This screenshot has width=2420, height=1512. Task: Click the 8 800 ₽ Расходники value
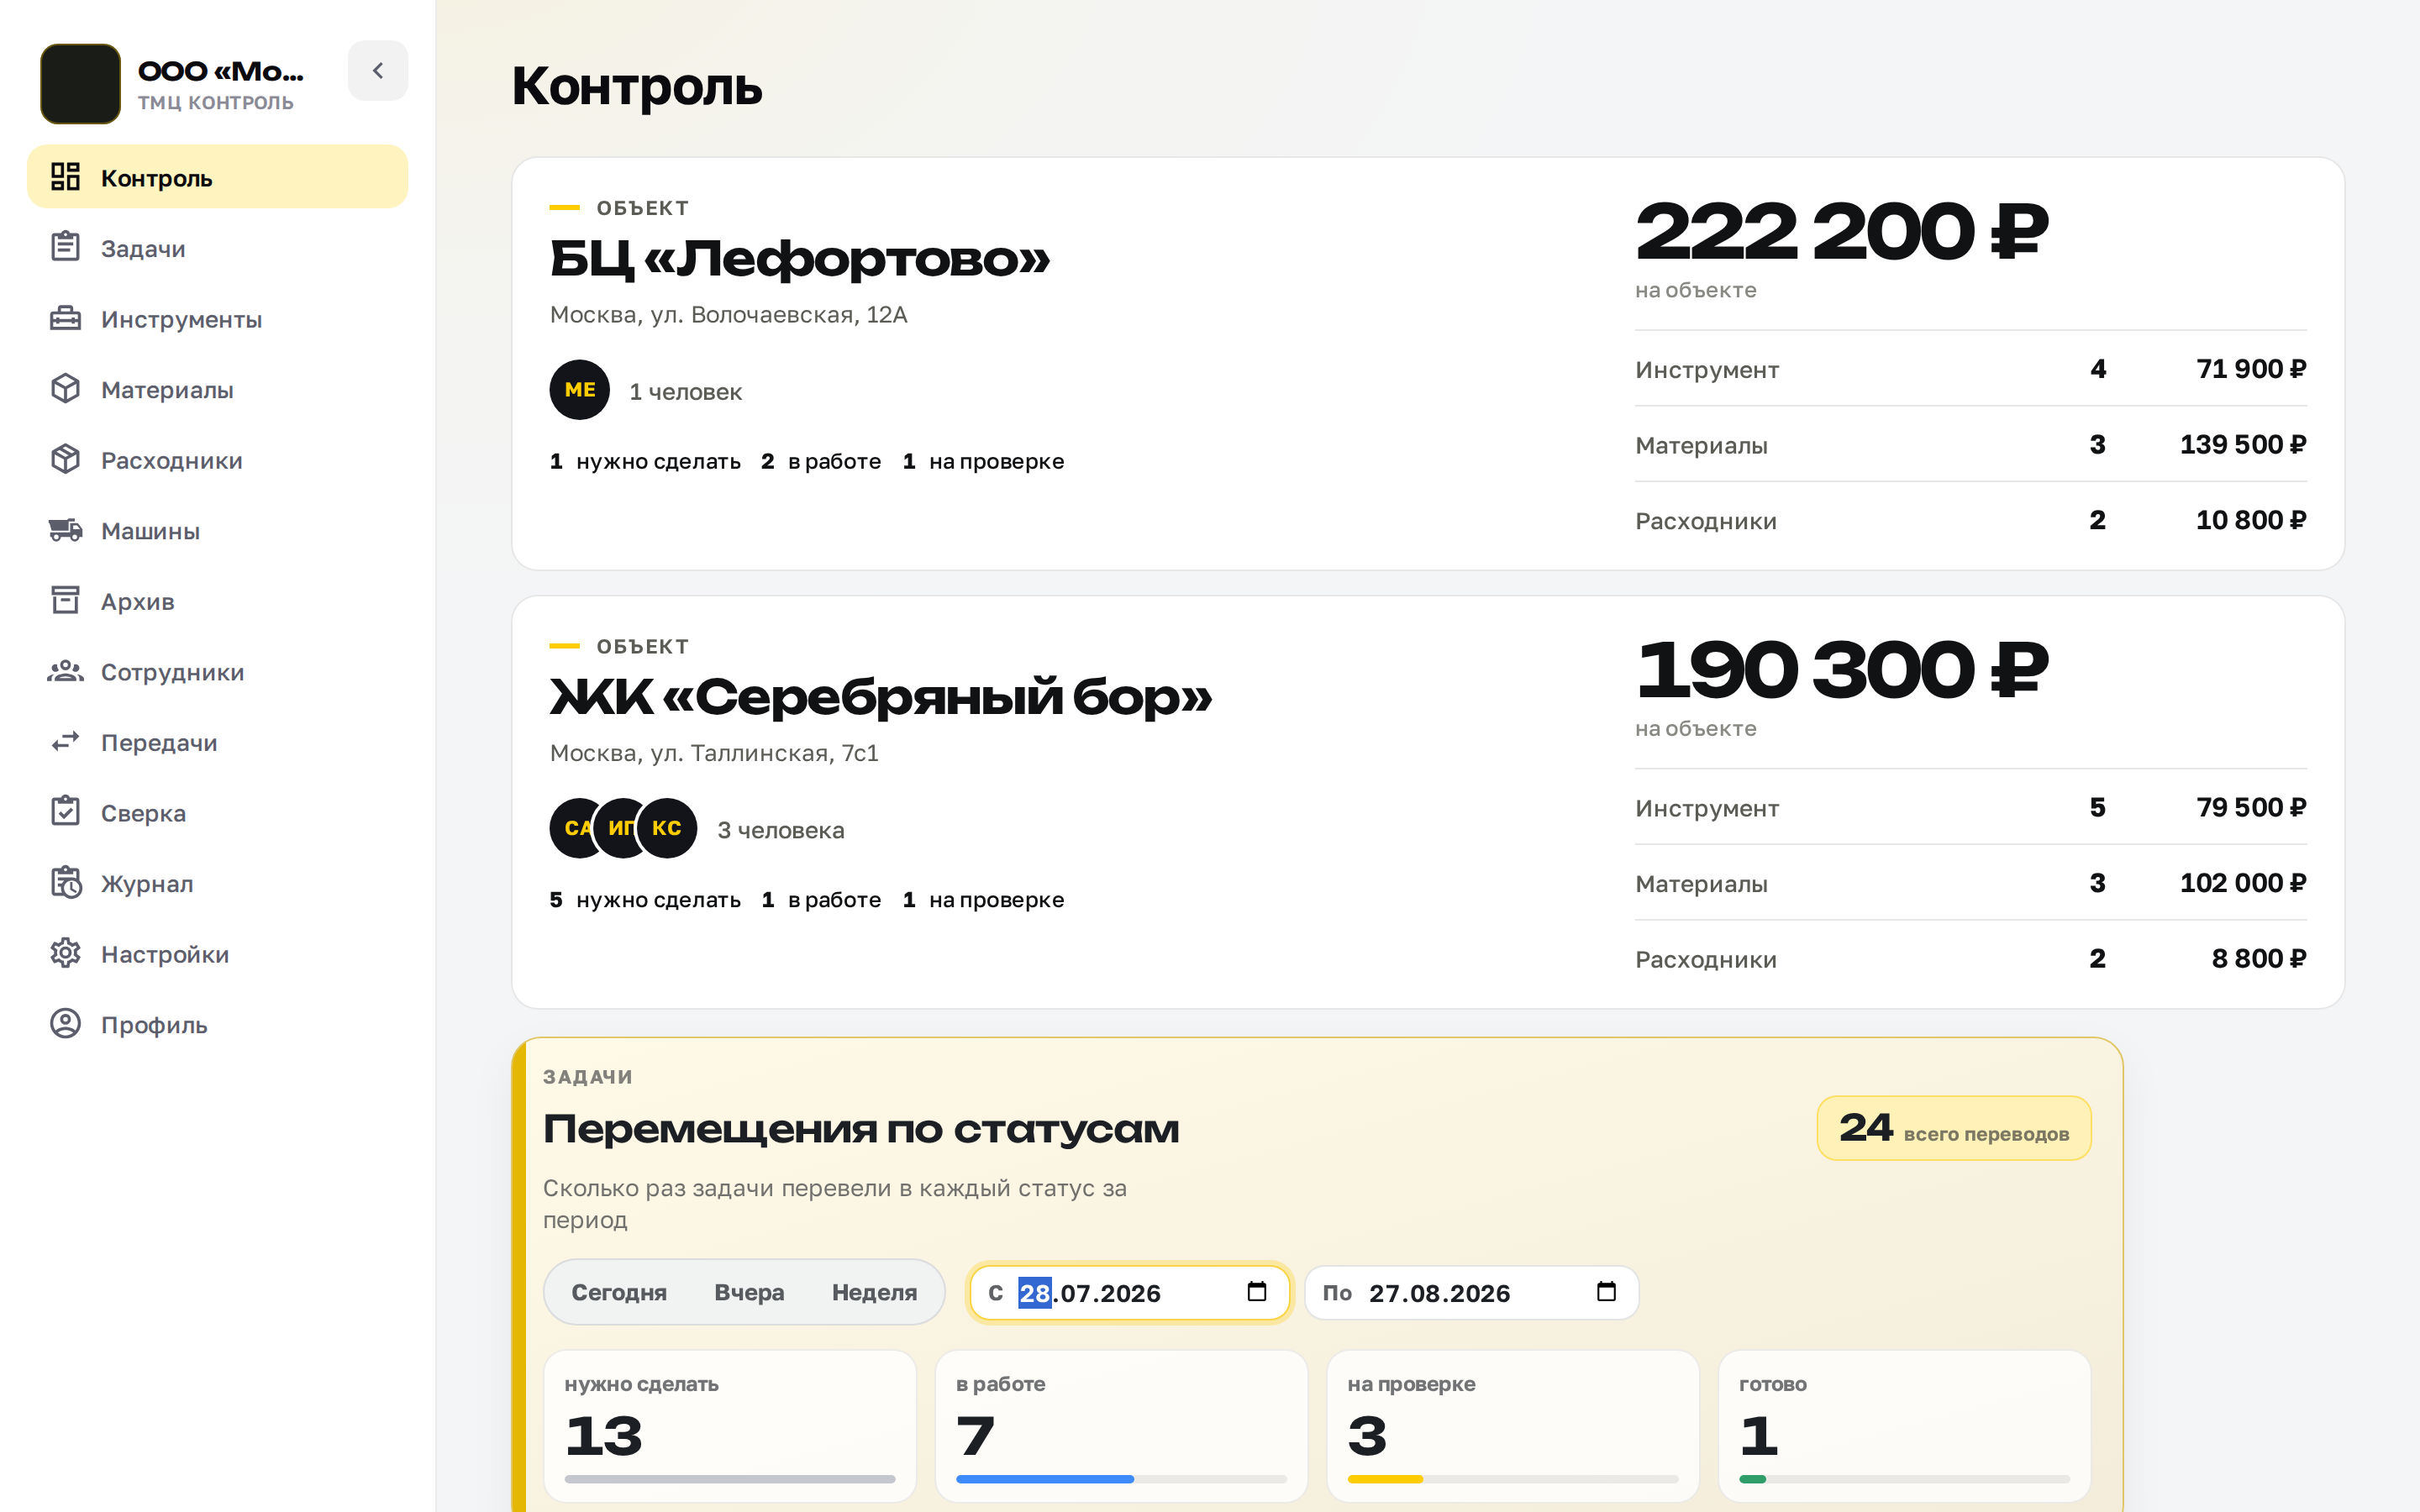2259,958
